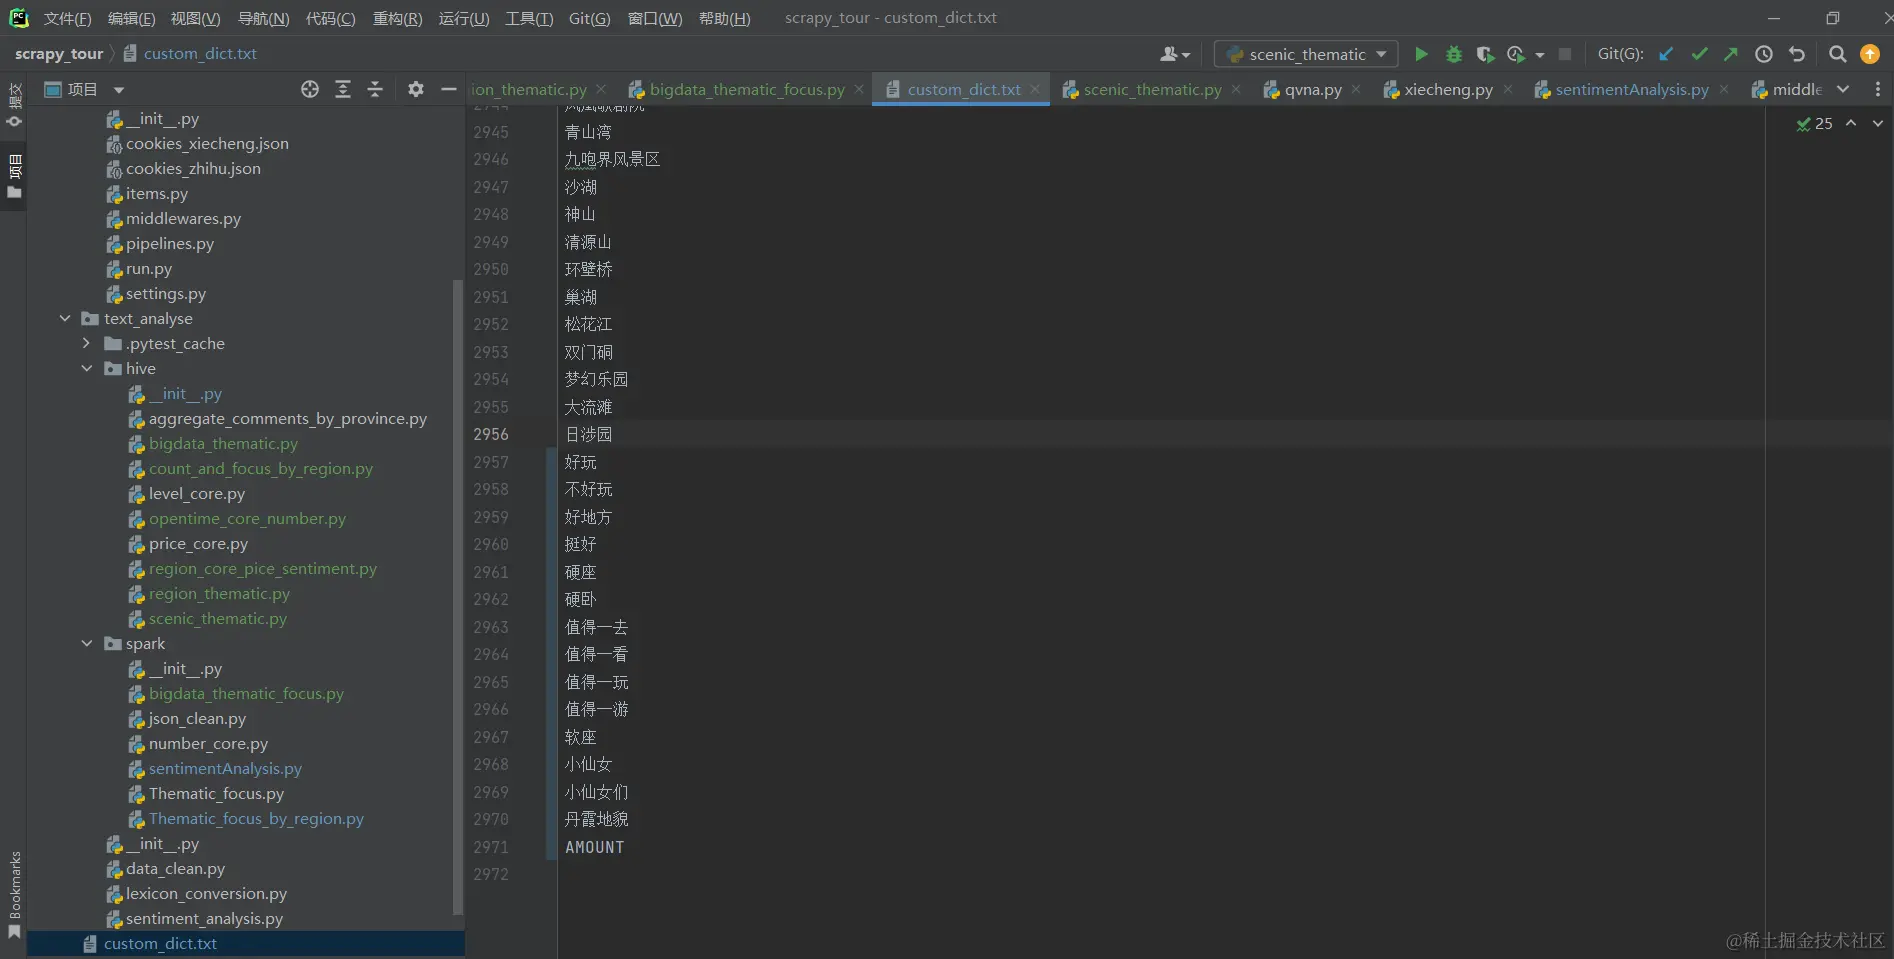Open the Git(G) menu
The image size is (1894, 959).
click(589, 19)
